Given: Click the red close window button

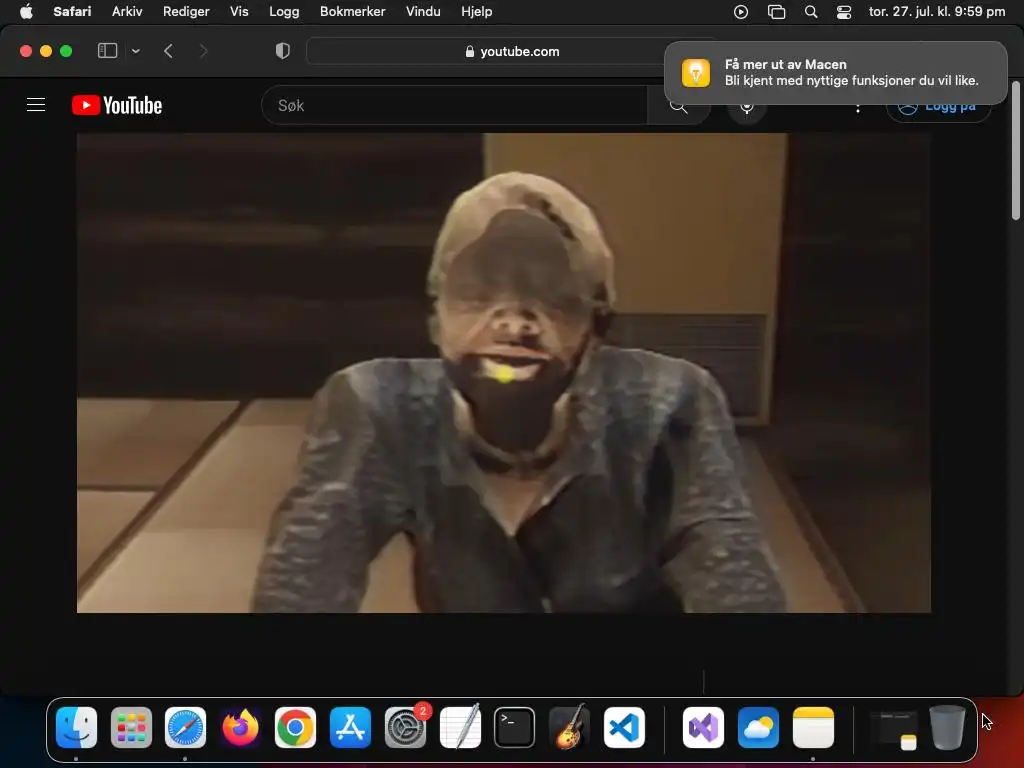Looking at the screenshot, I should coord(26,51).
